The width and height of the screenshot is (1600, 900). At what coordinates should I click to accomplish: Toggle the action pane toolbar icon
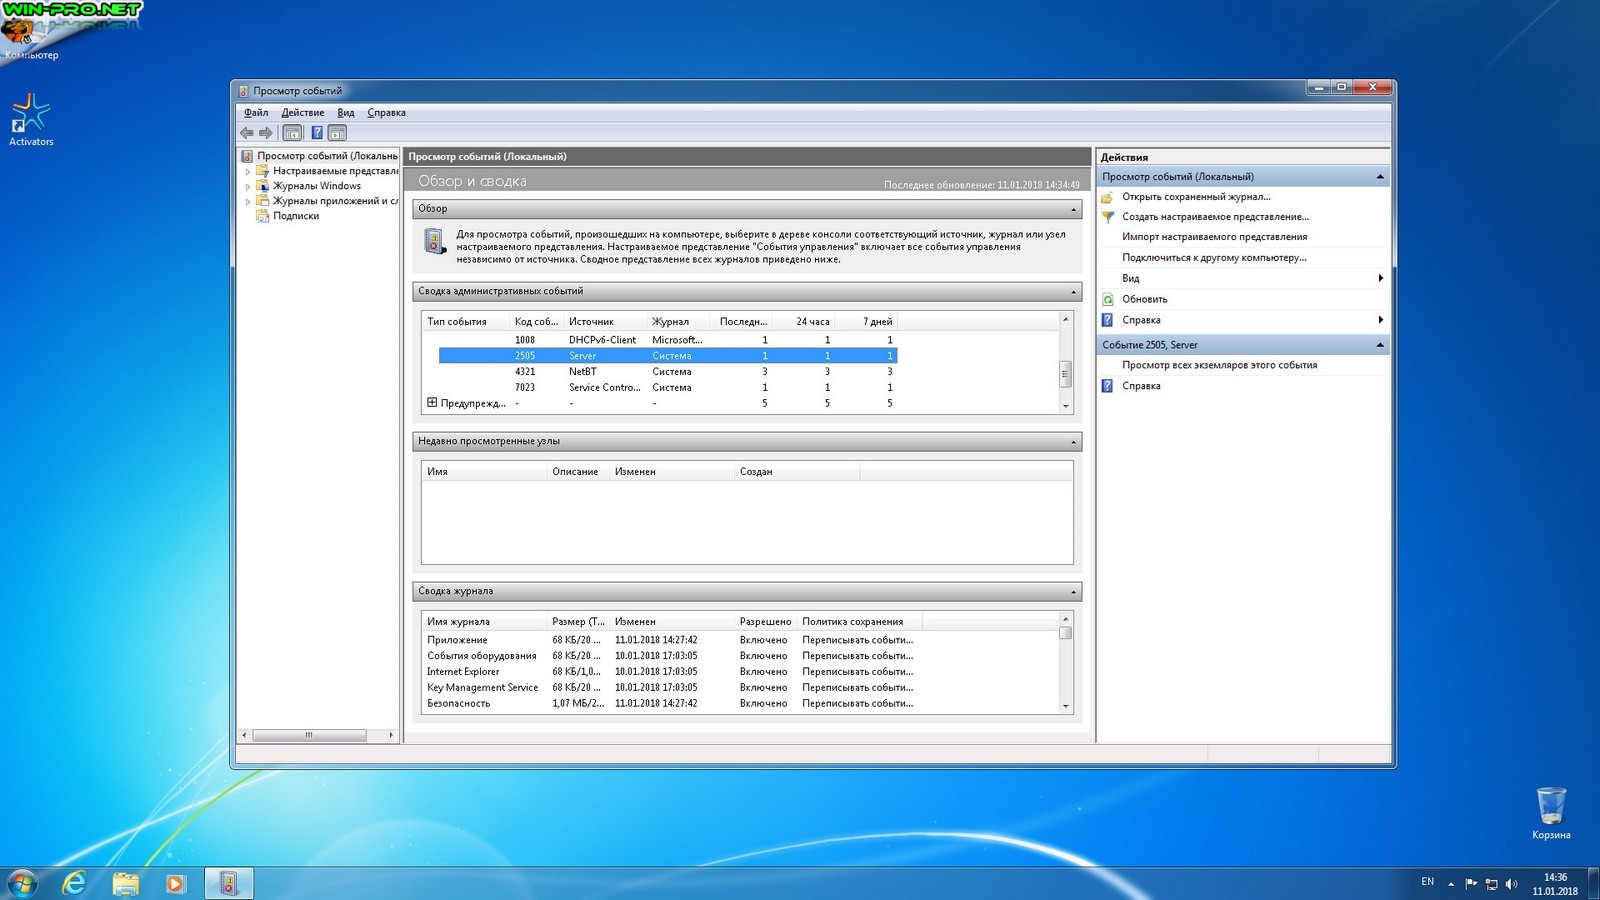[338, 133]
